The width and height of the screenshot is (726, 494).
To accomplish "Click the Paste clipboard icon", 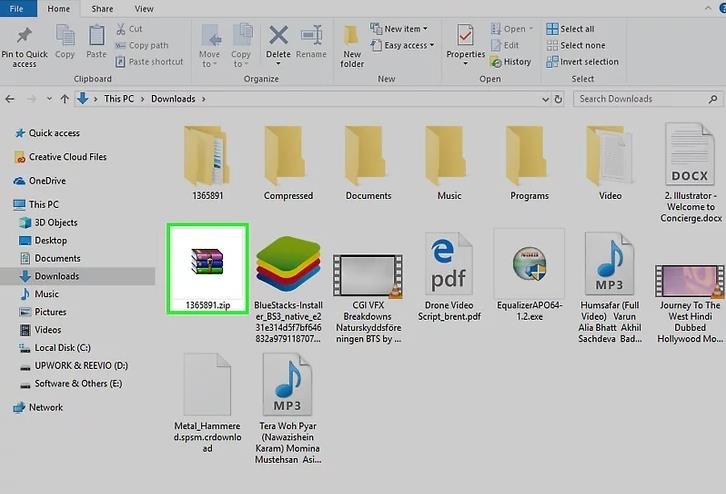I will (96, 36).
